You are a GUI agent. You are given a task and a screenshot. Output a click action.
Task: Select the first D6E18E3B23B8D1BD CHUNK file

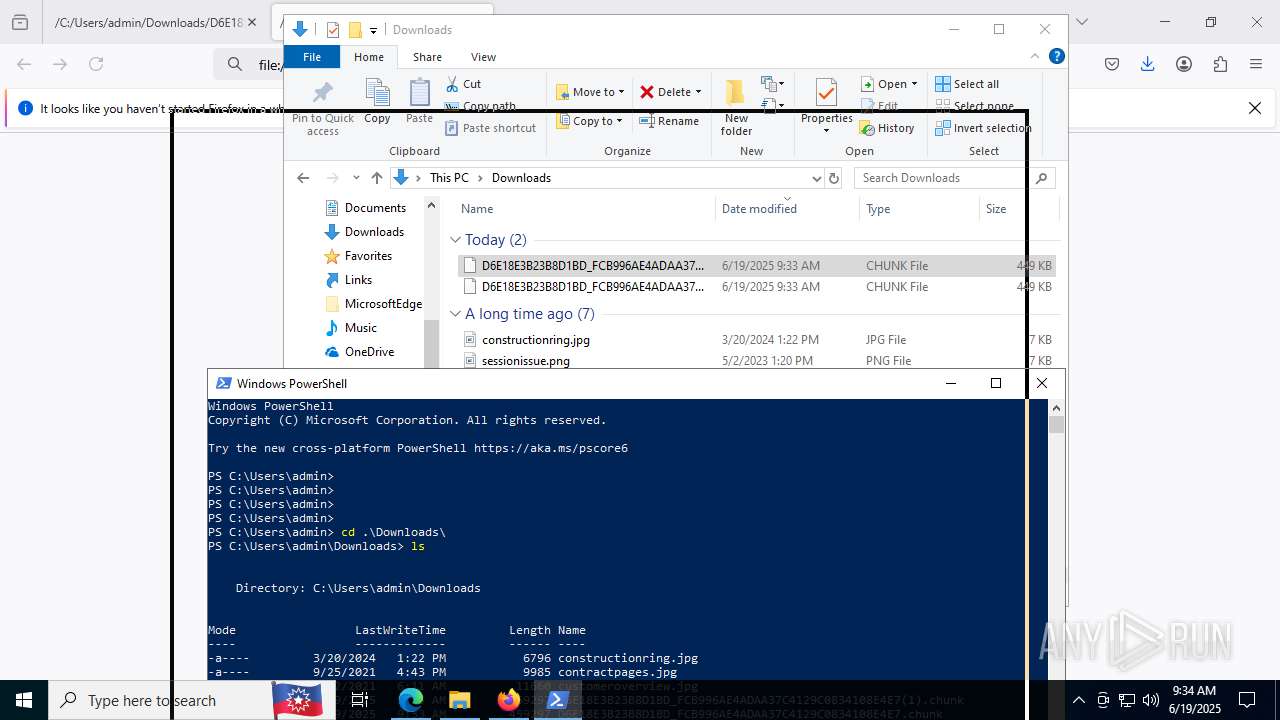[x=757, y=266]
